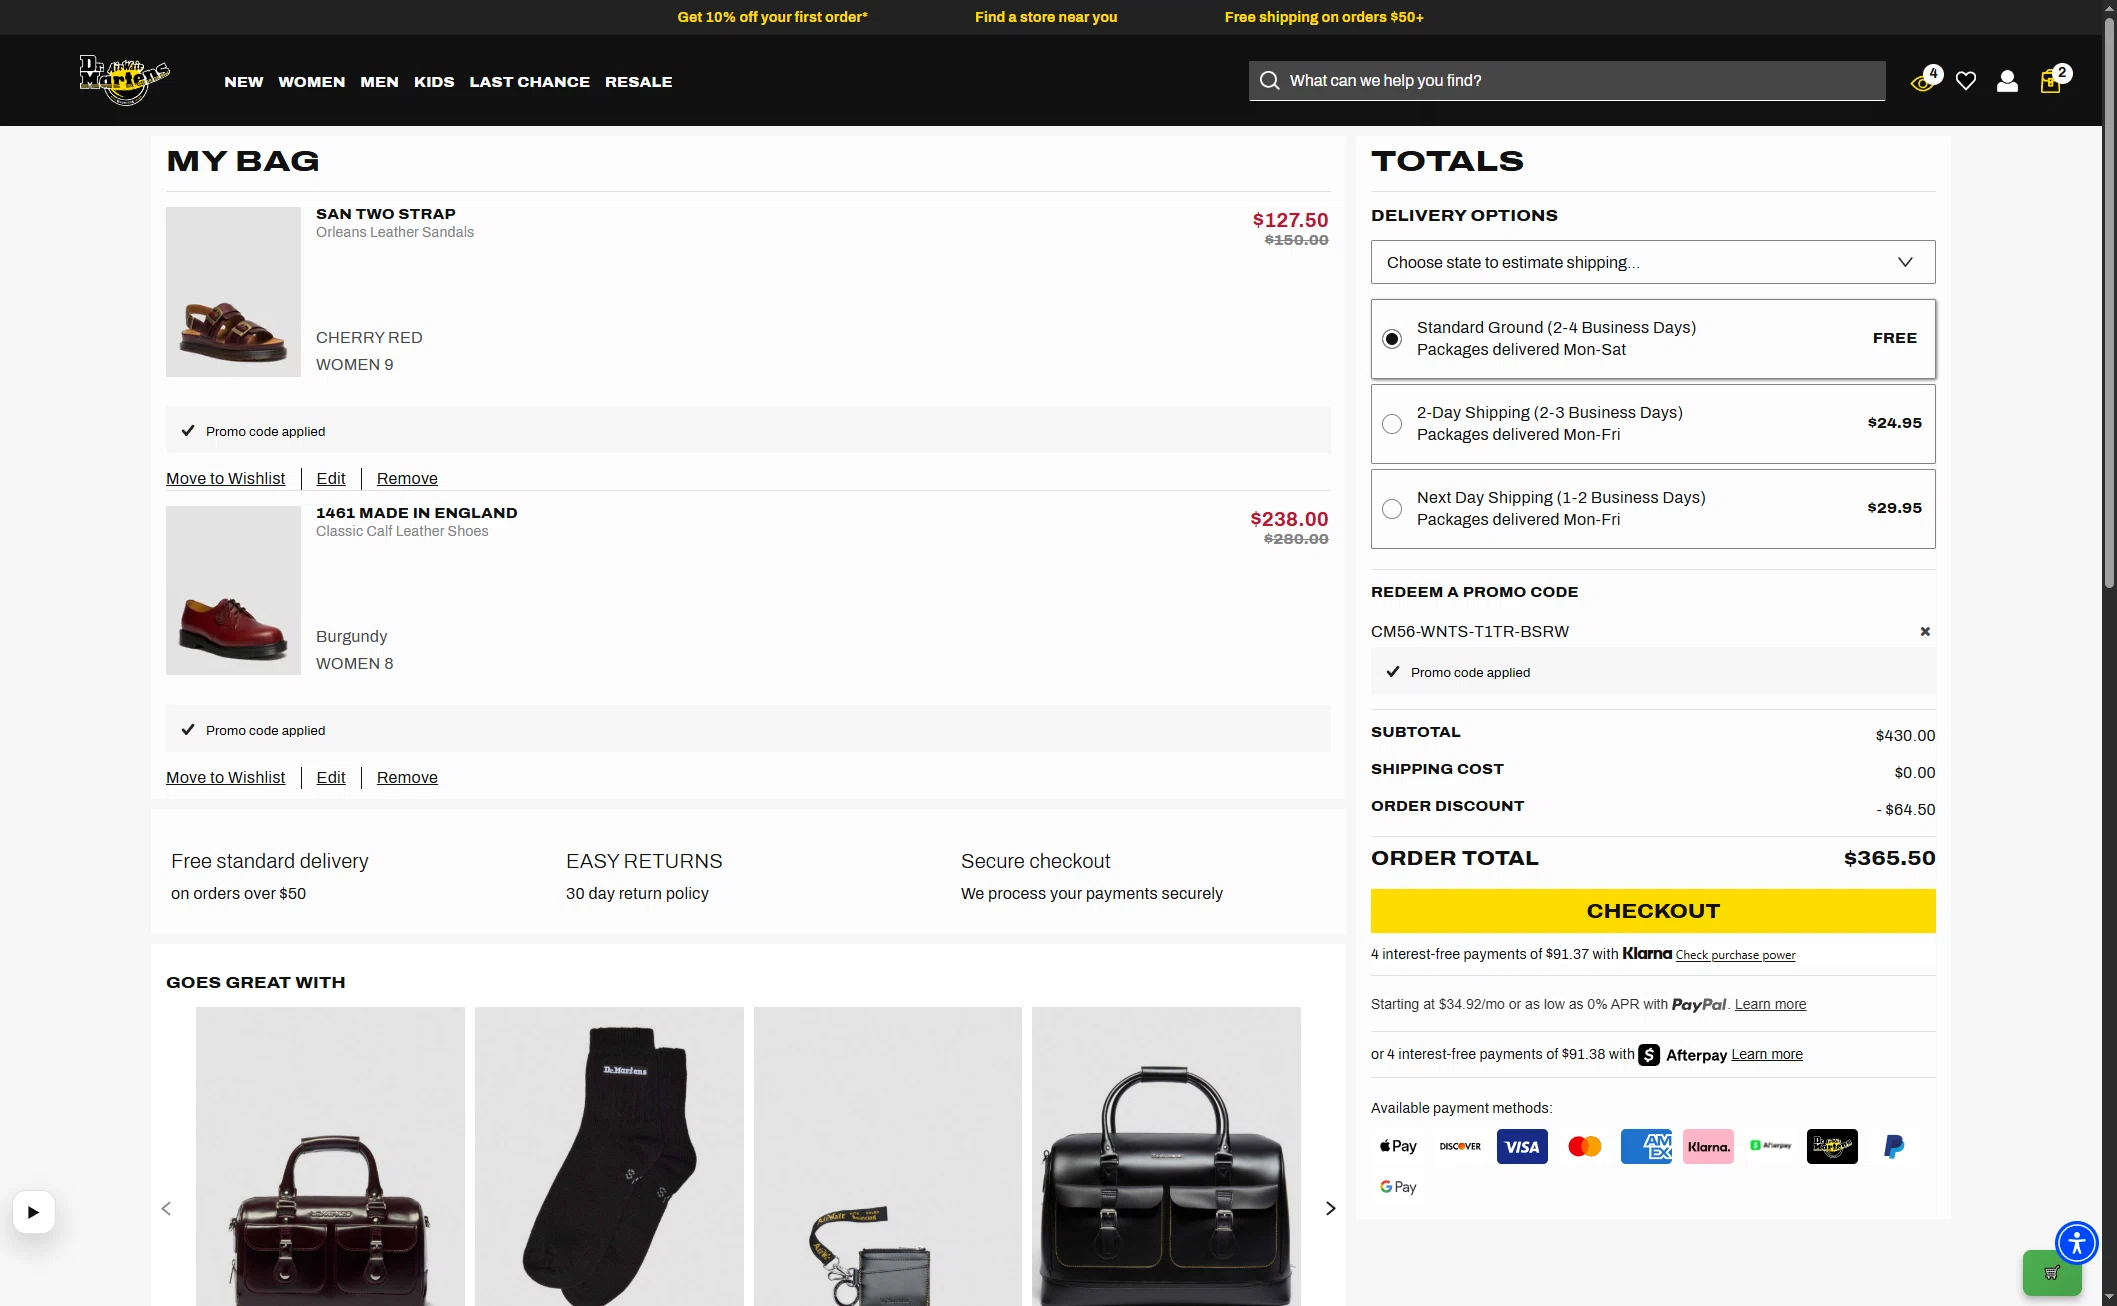Viewport: 2117px width, 1306px height.
Task: Edit the 1461 Made in England item
Action: tap(331, 778)
